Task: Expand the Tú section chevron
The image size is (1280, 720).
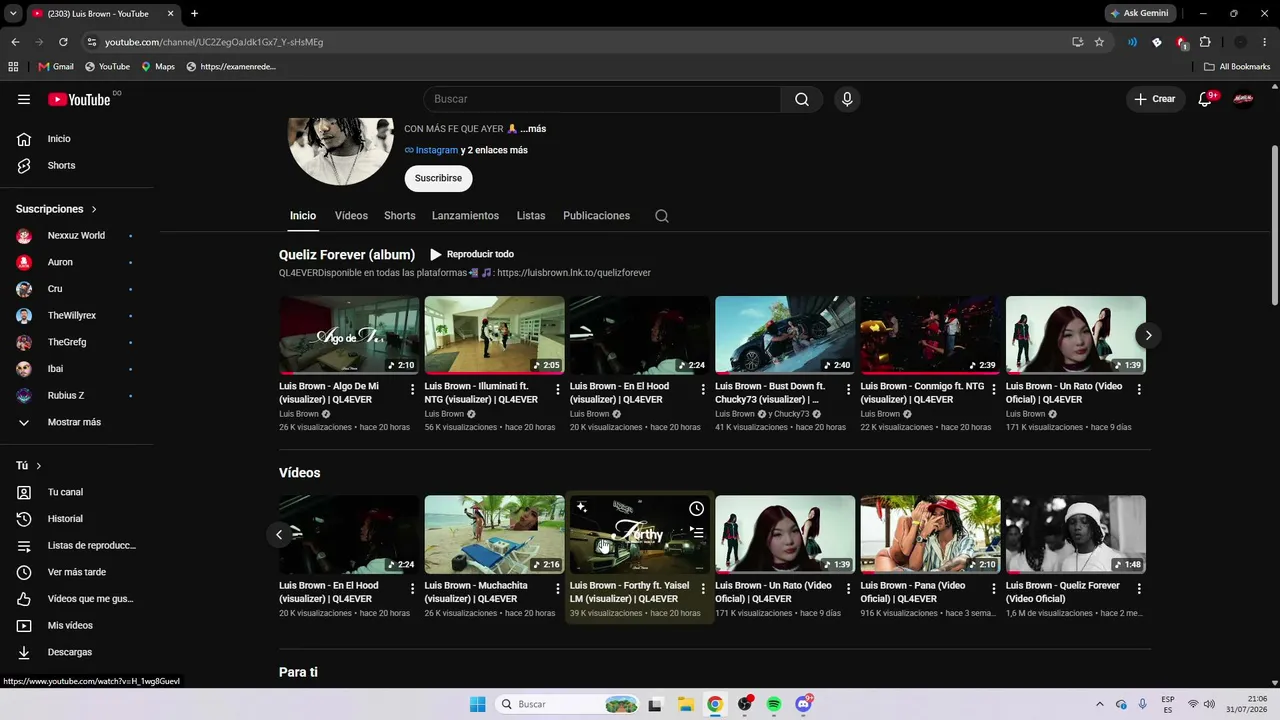Action: coord(39,466)
